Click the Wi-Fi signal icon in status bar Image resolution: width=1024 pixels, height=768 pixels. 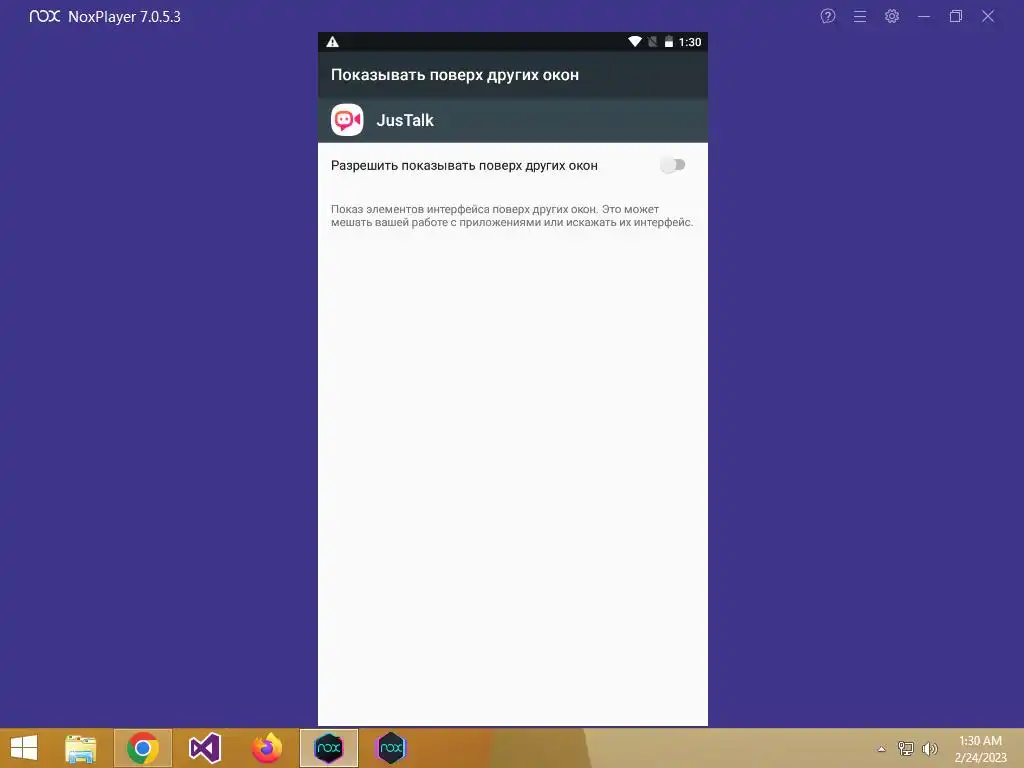[x=634, y=42]
